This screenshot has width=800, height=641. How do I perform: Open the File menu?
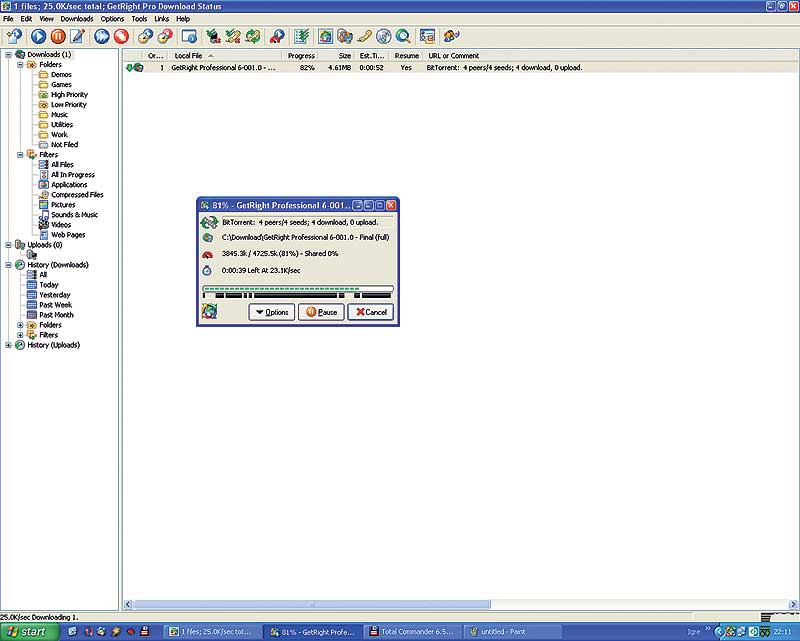[8, 19]
